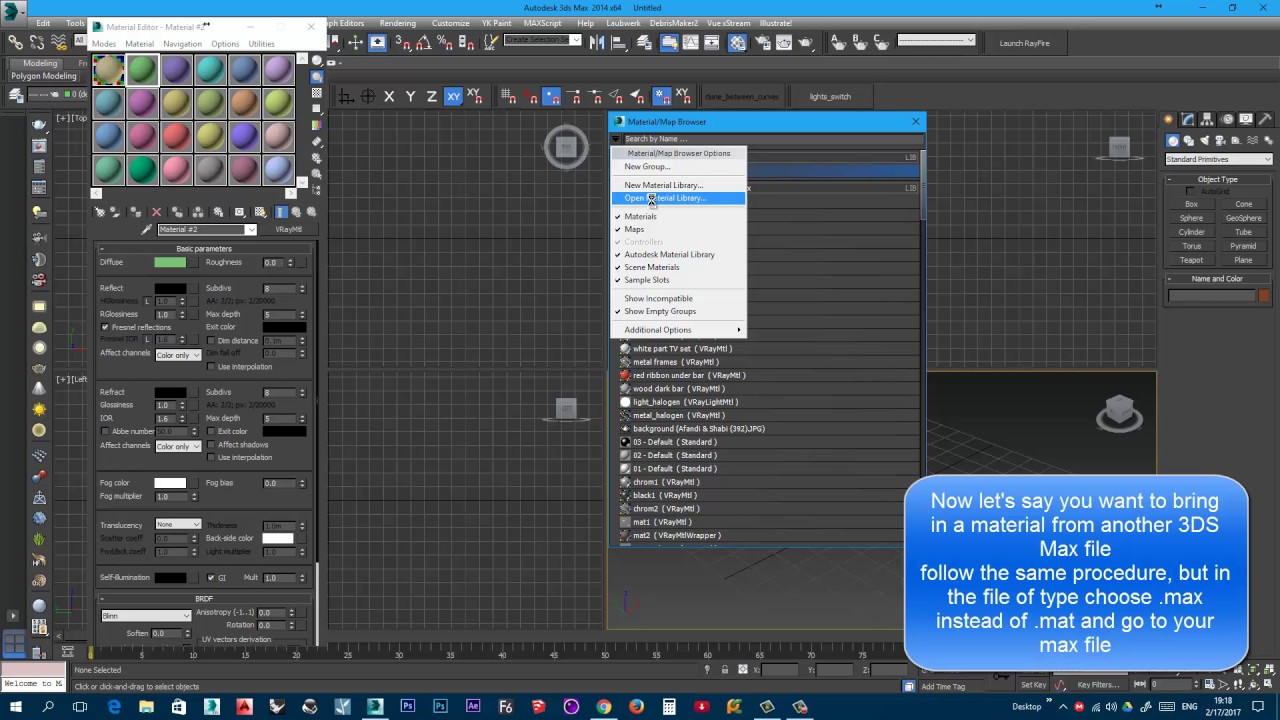The image size is (1280, 720).
Task: Open the Navigation menu in Material Editor
Action: pos(182,44)
